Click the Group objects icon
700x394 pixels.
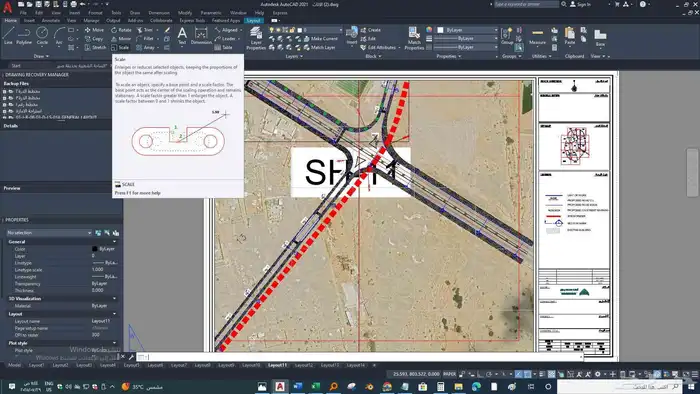click(x=507, y=36)
